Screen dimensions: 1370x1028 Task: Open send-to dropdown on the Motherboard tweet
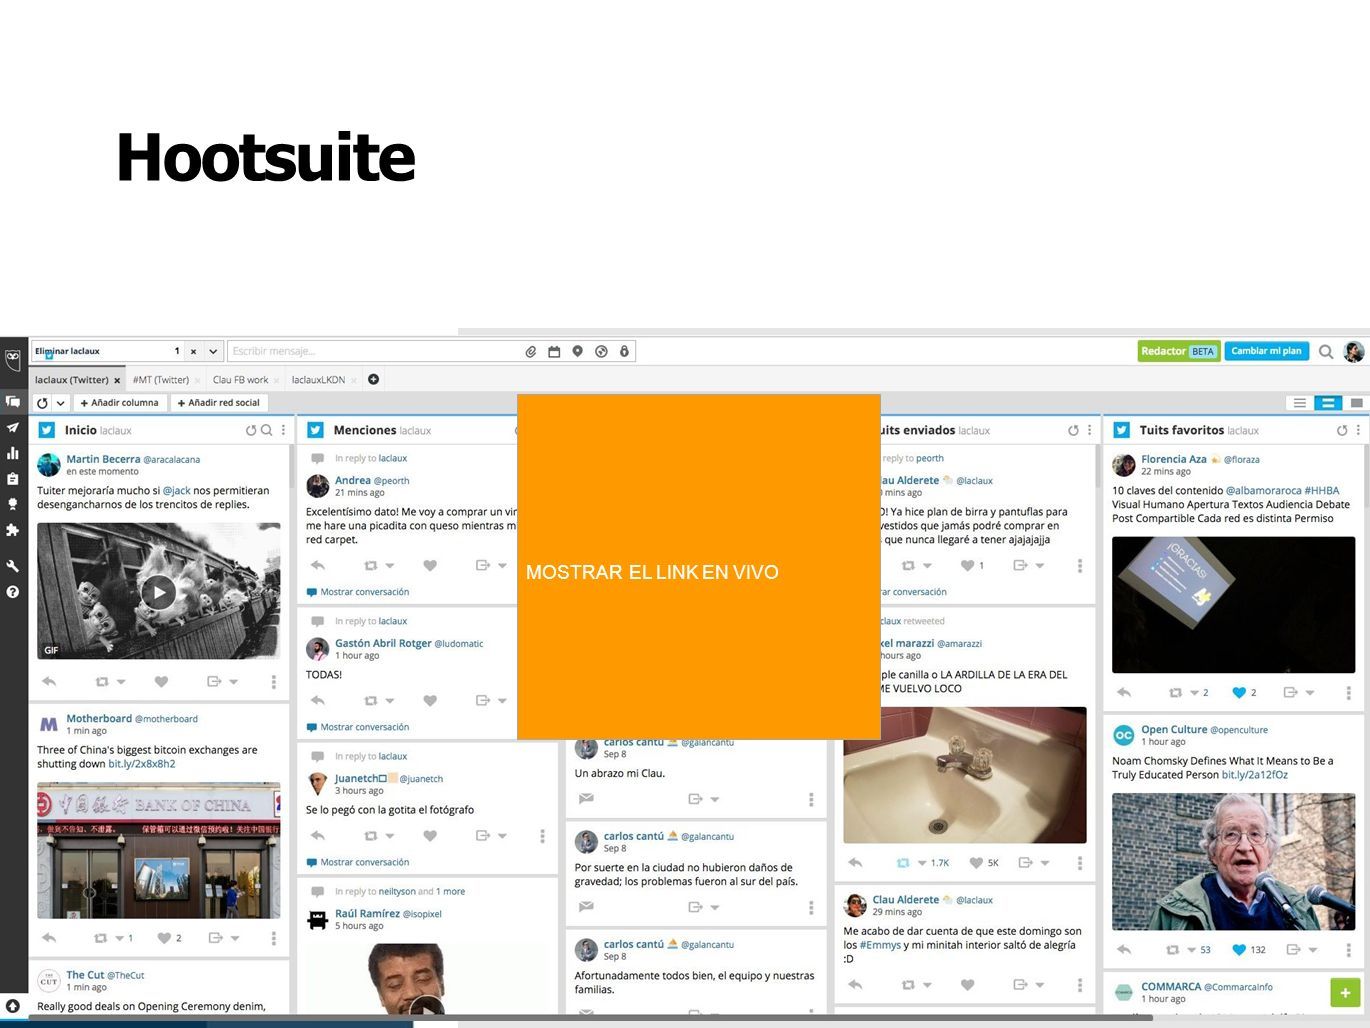point(235,938)
